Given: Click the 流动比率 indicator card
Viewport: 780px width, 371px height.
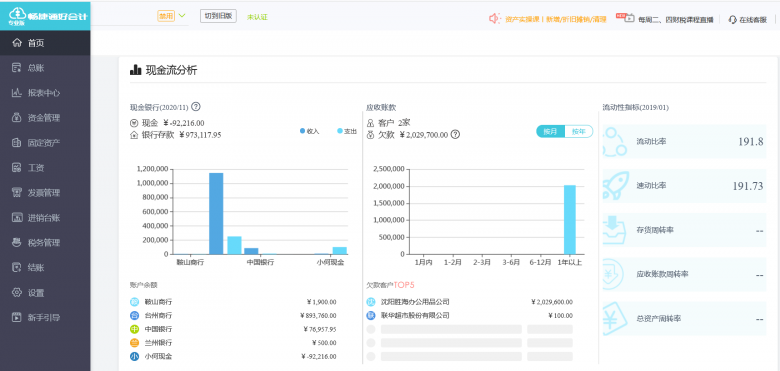Looking at the screenshot, I should tap(684, 142).
